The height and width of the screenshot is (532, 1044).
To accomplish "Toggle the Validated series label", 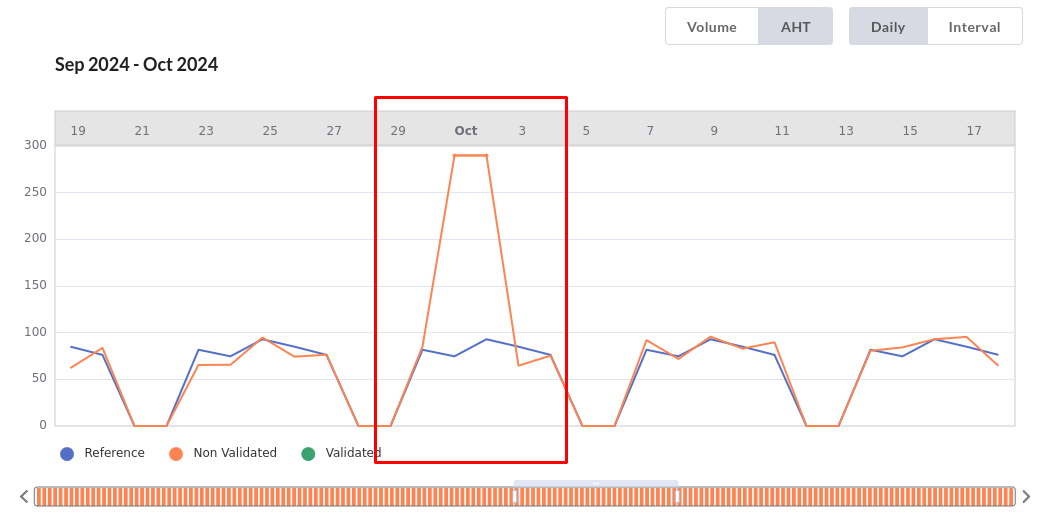I will coord(353,454).
